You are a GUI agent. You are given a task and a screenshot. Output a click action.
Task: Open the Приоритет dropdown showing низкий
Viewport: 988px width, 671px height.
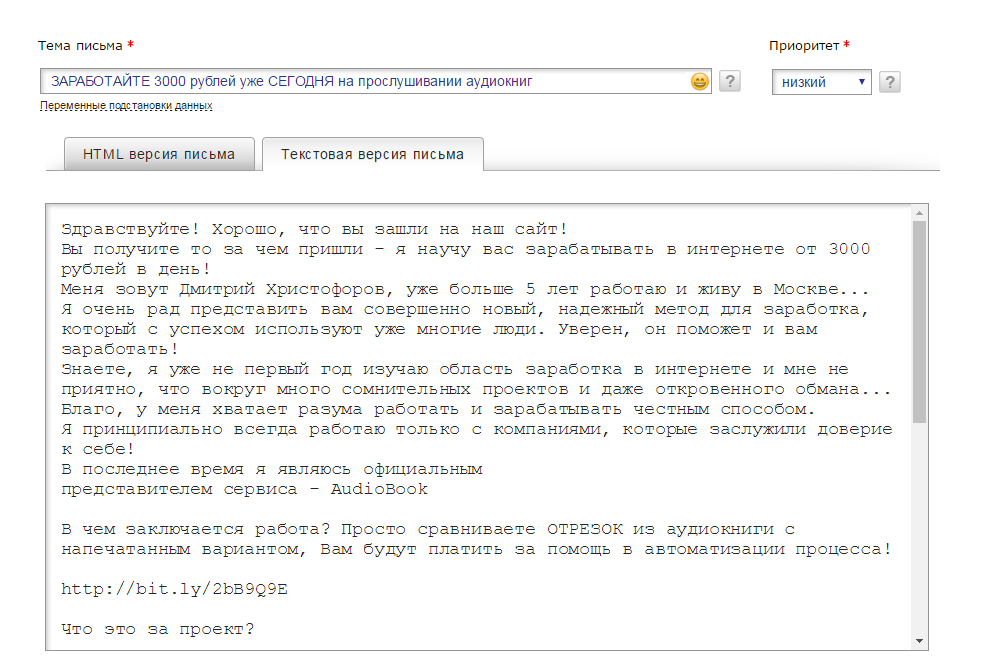click(x=822, y=82)
